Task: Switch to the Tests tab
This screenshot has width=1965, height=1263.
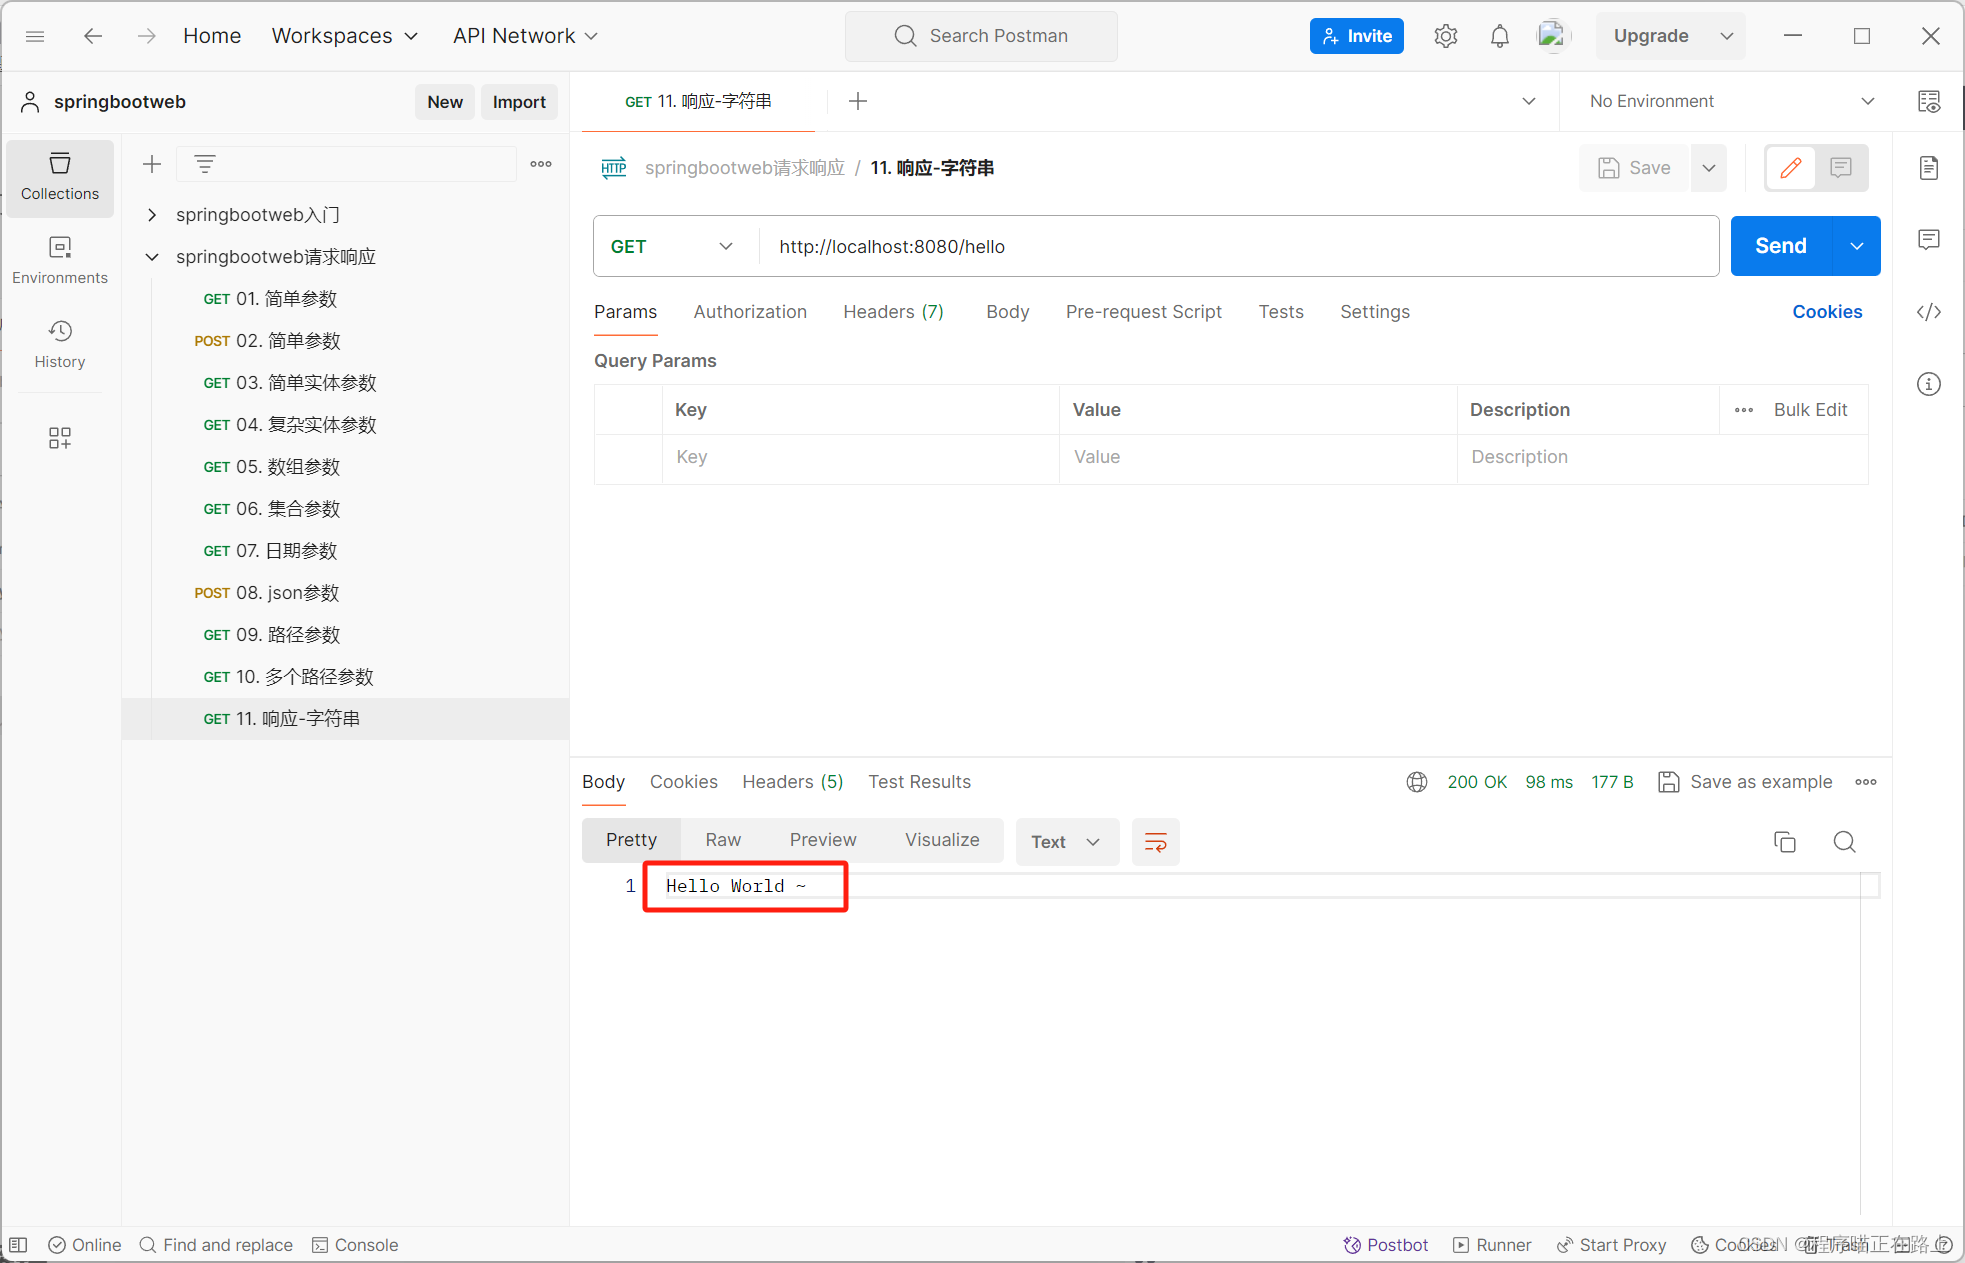Action: 1281,312
